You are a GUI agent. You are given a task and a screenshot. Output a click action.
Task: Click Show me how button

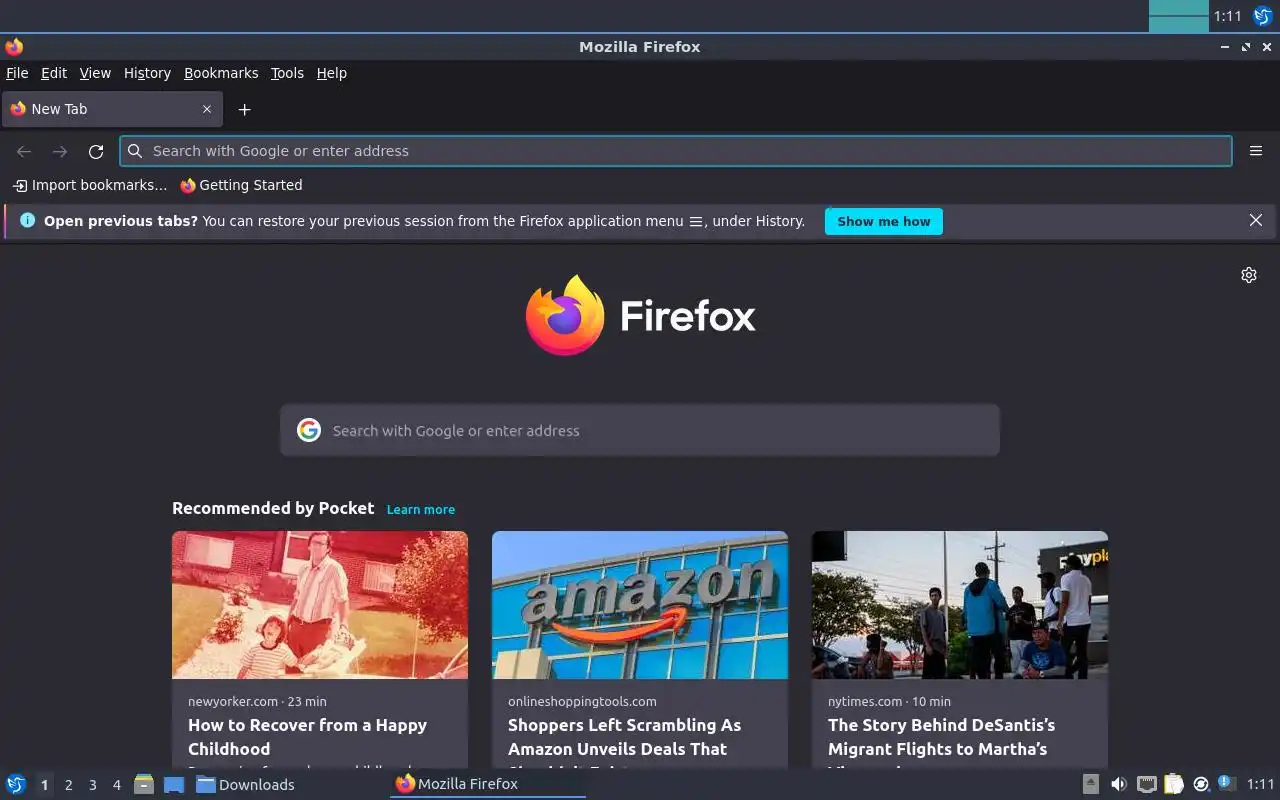(x=884, y=221)
